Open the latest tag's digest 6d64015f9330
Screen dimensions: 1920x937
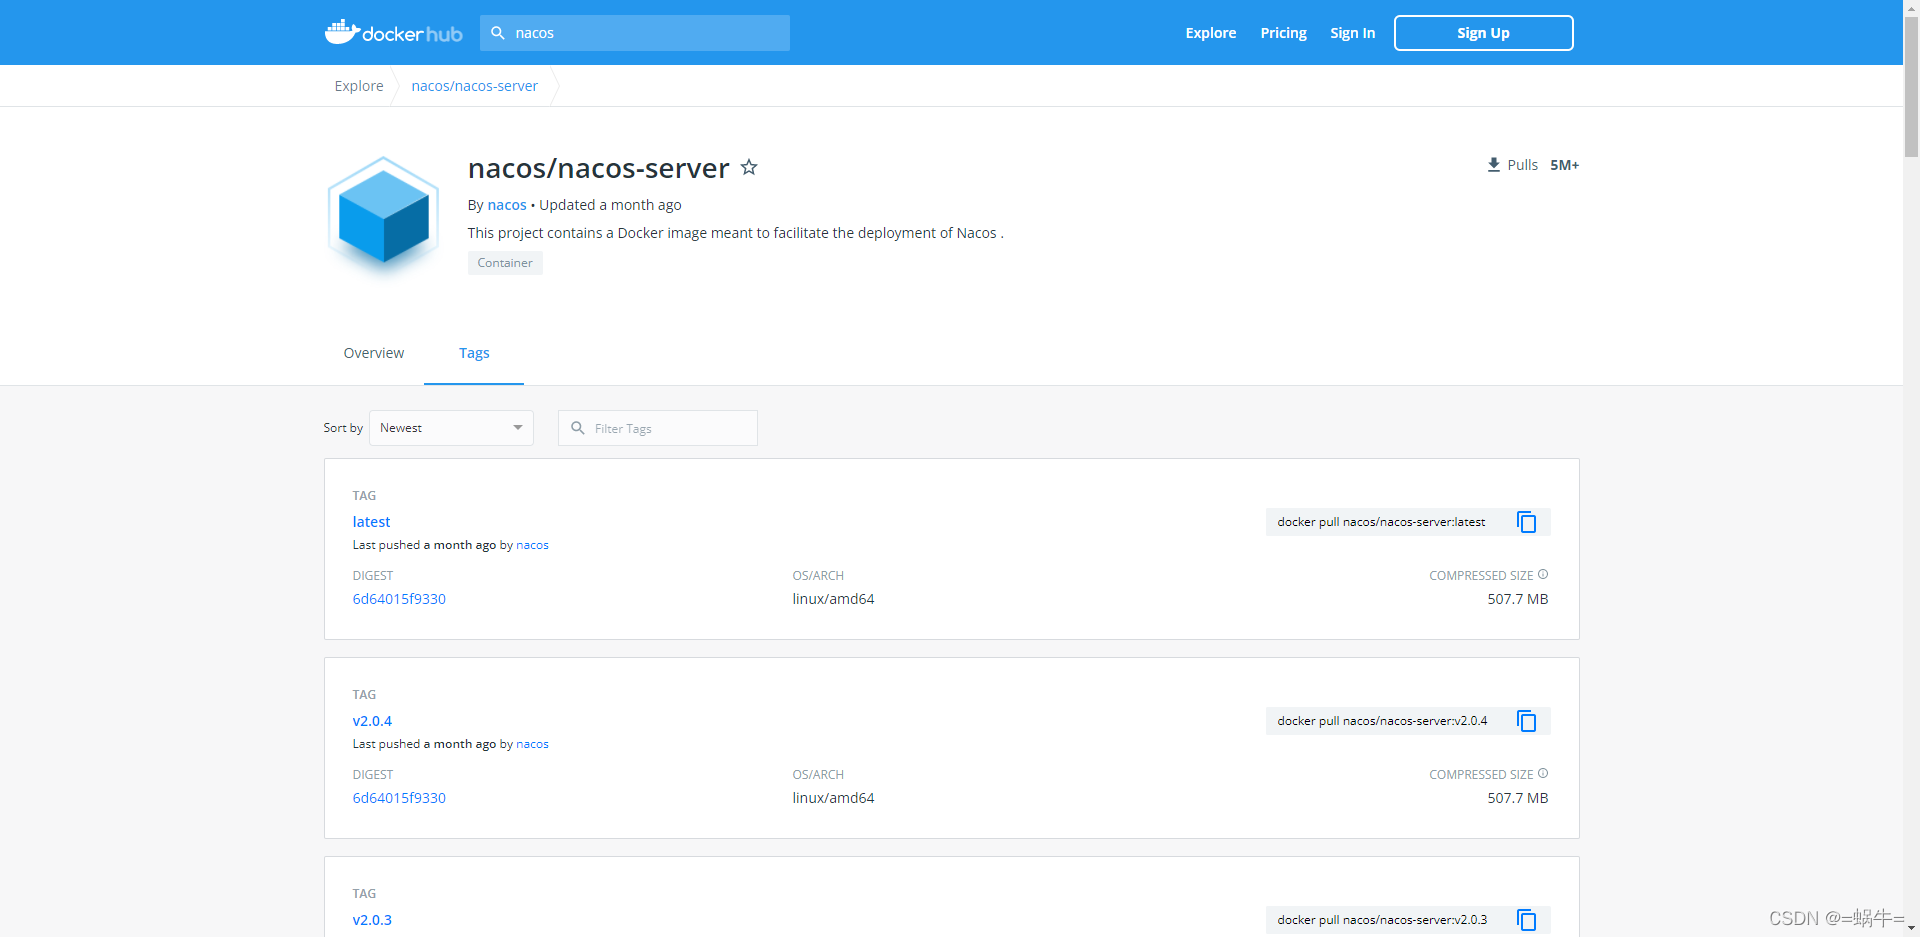pyautogui.click(x=399, y=599)
